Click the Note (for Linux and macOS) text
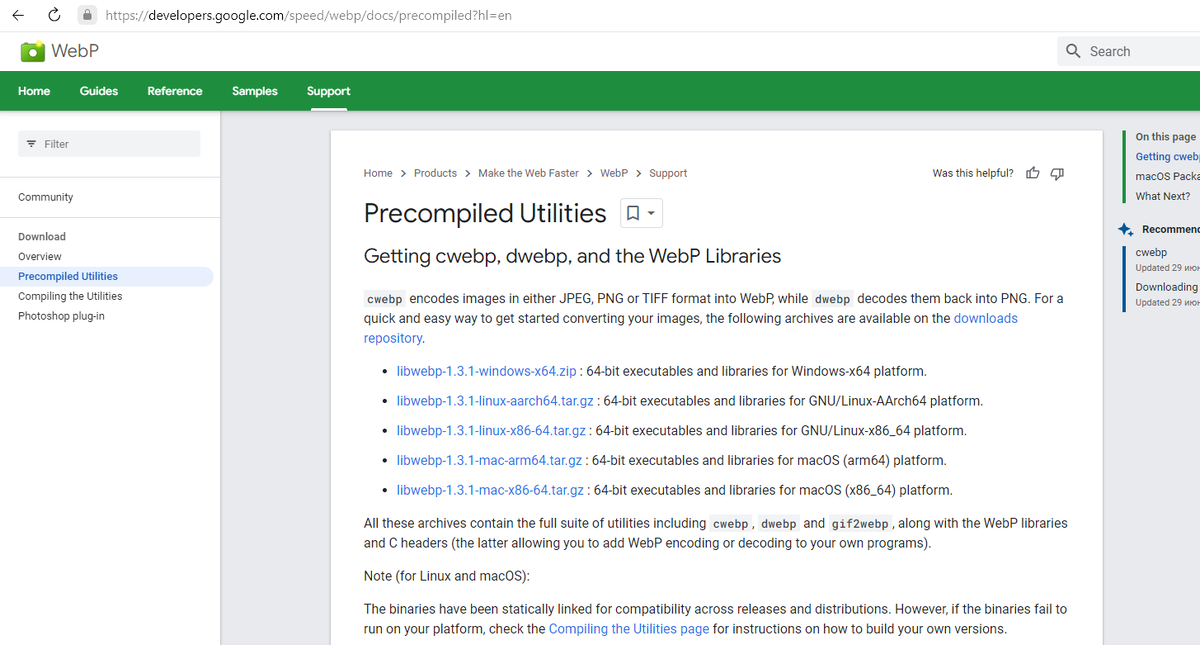This screenshot has width=1200, height=645. 447,576
